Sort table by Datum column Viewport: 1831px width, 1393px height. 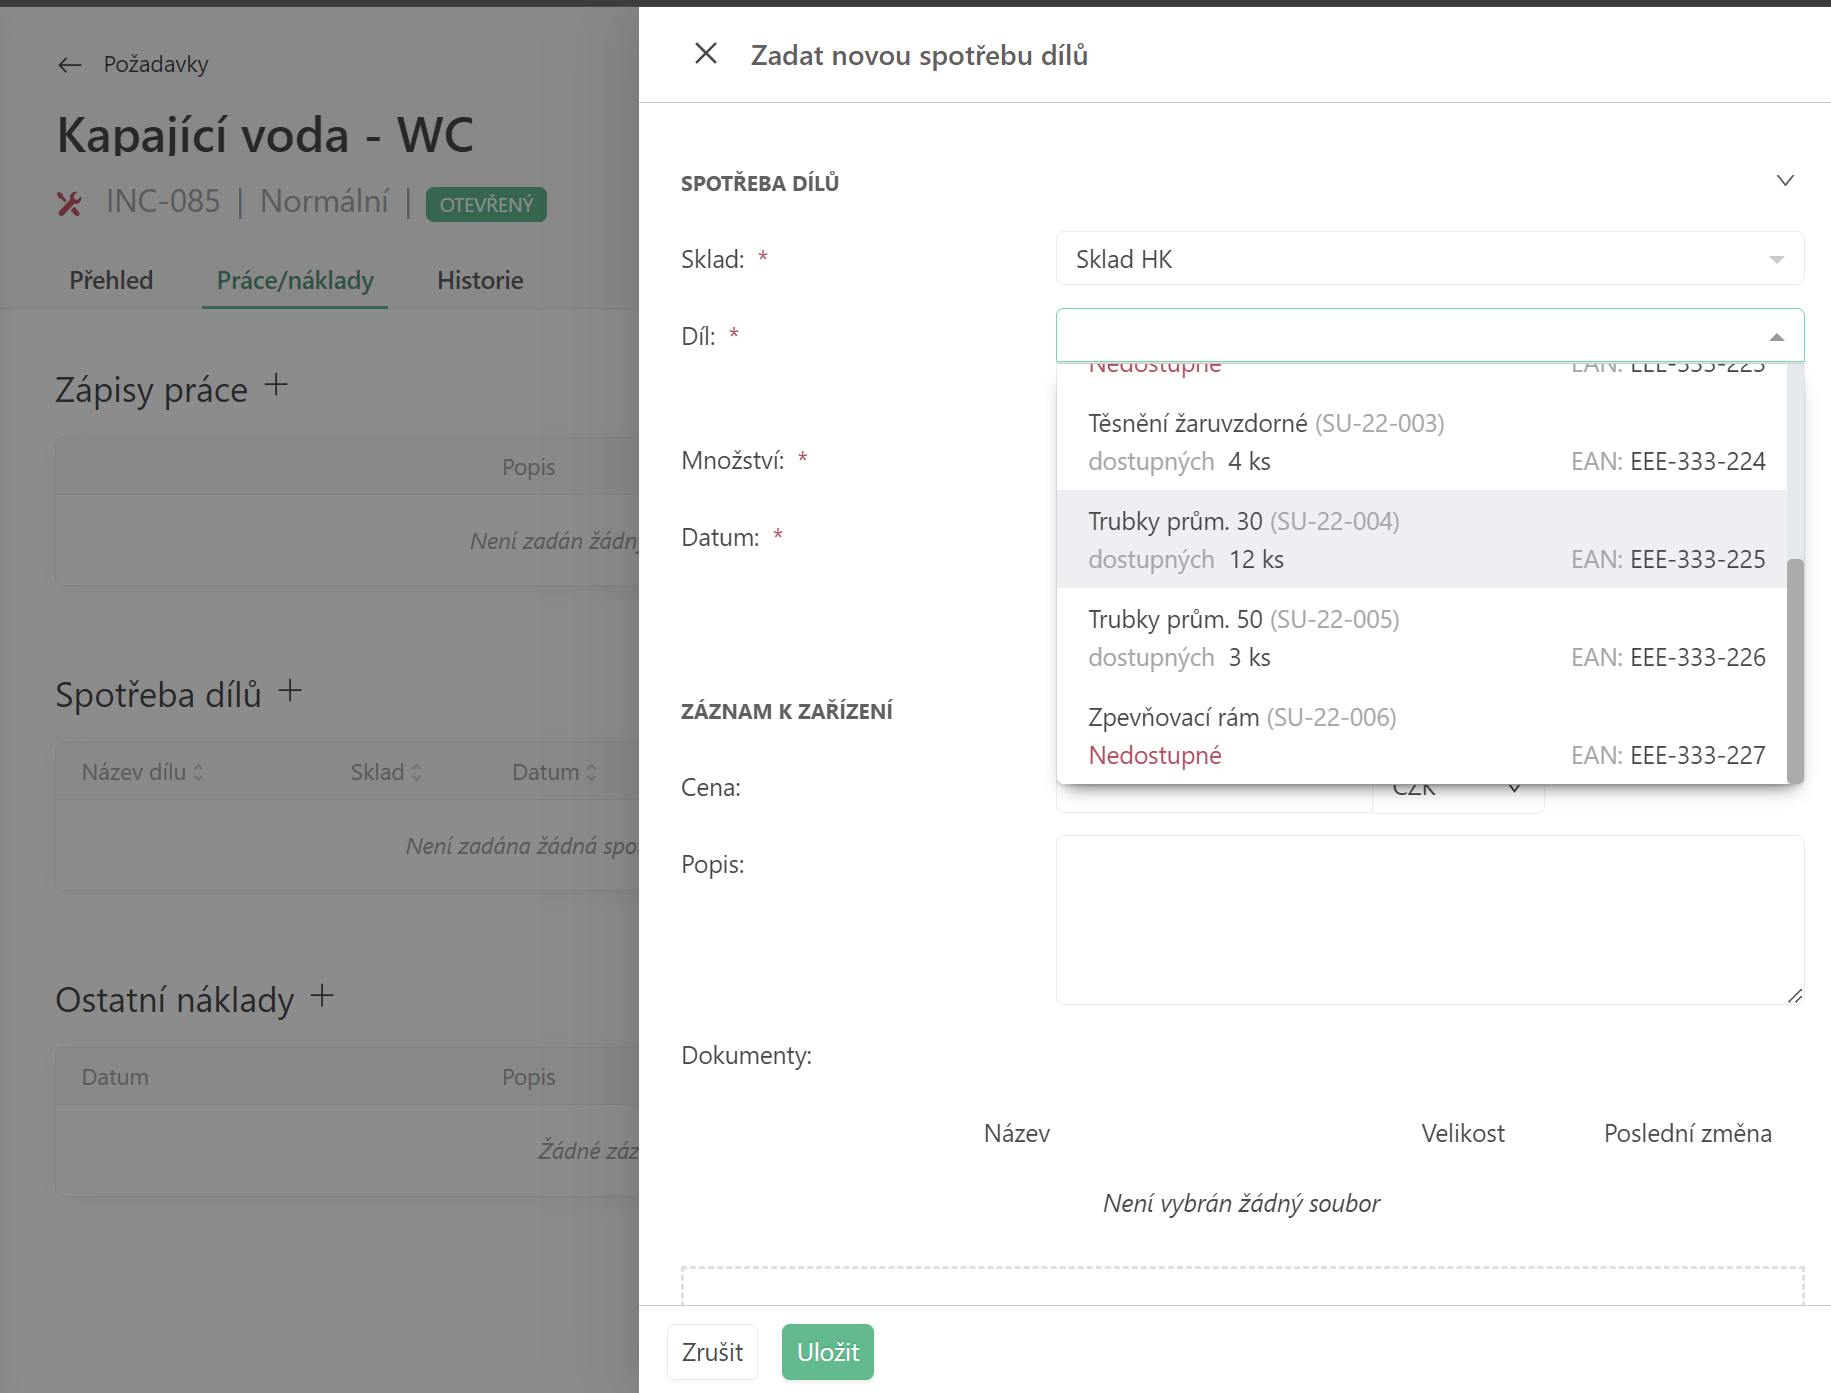click(x=554, y=772)
